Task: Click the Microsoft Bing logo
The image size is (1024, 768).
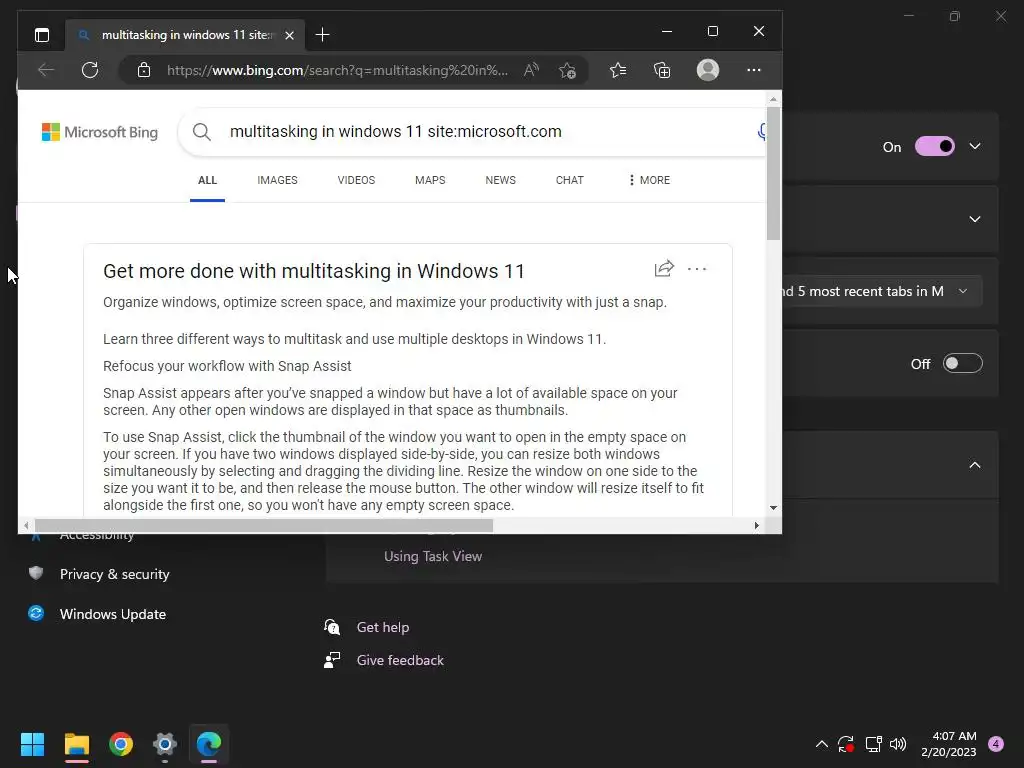Action: coord(100,132)
